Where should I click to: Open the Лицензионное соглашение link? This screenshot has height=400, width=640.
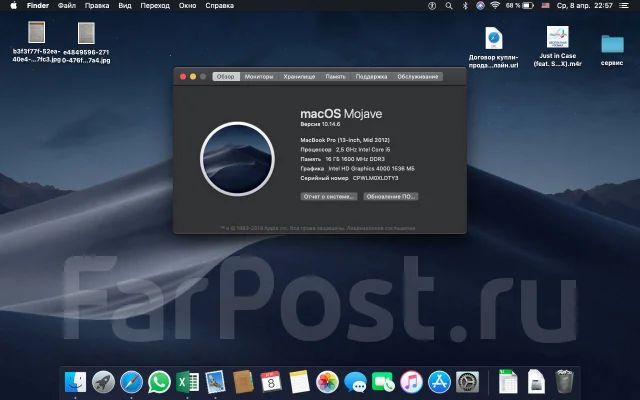click(381, 228)
